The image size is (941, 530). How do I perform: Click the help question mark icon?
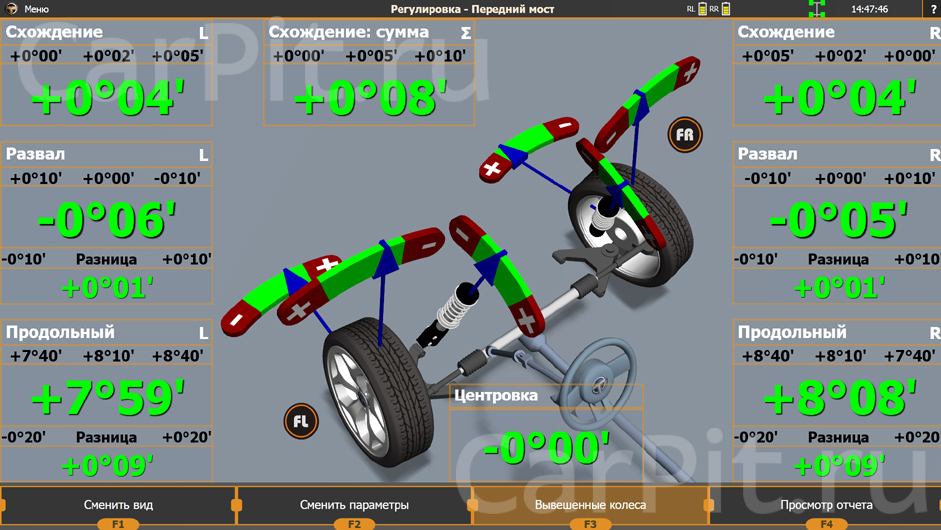click(933, 9)
